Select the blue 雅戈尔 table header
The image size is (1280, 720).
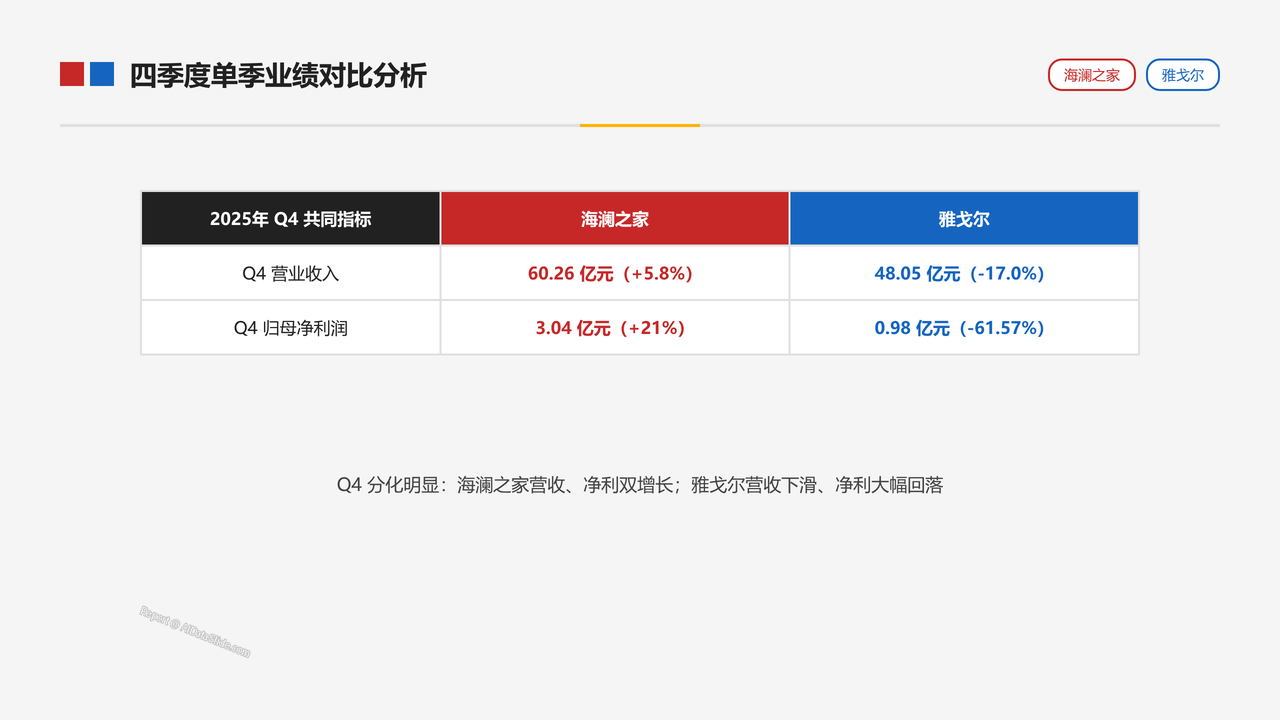(964, 218)
